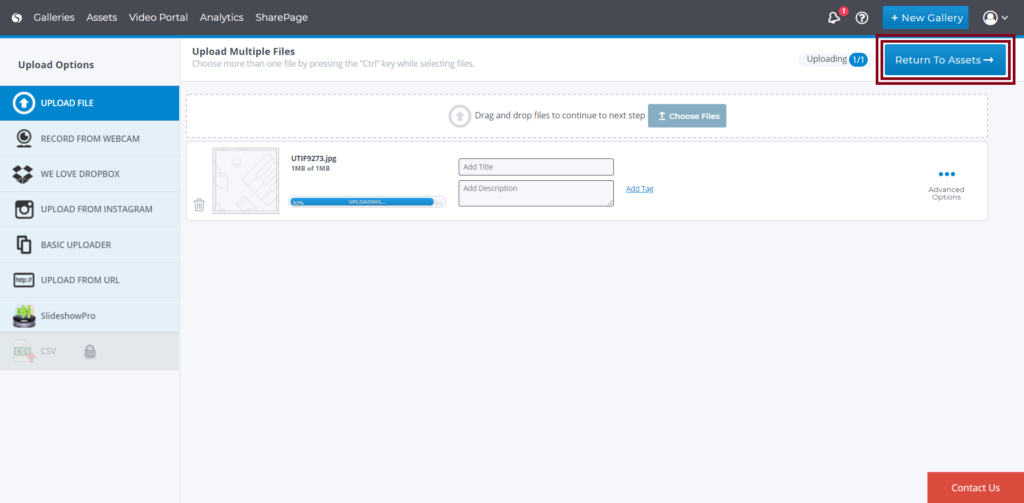Select Record From Webcam option
The width and height of the screenshot is (1024, 503).
tap(89, 138)
